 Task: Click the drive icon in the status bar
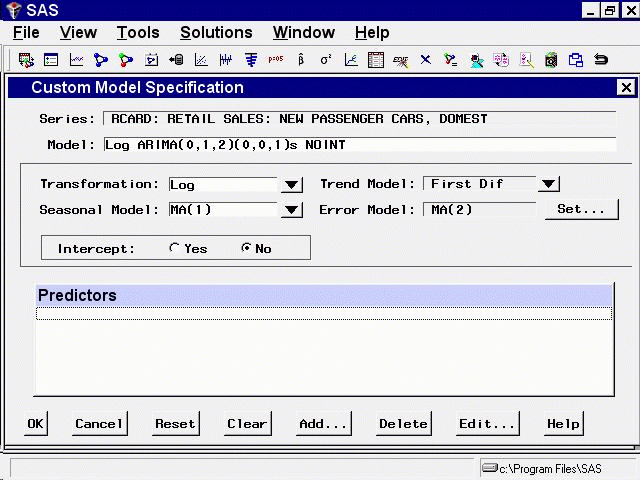(x=489, y=467)
